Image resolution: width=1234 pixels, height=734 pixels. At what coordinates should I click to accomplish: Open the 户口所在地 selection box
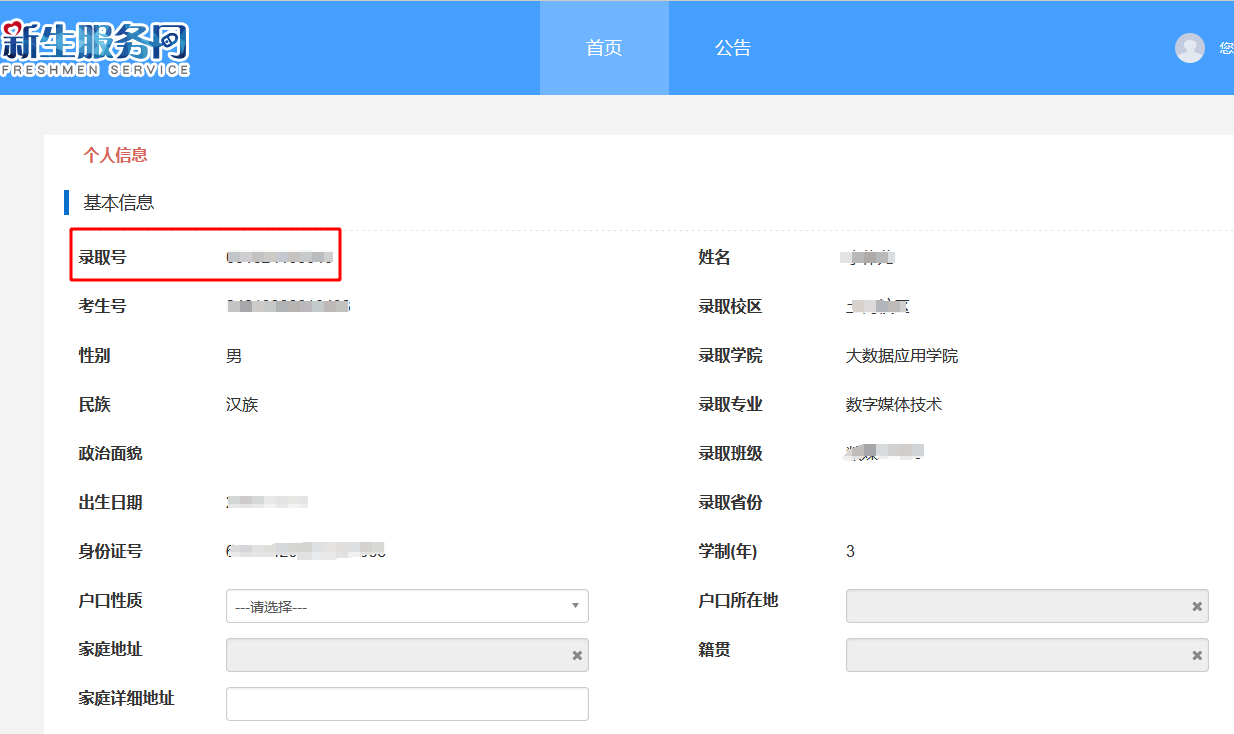point(1015,606)
